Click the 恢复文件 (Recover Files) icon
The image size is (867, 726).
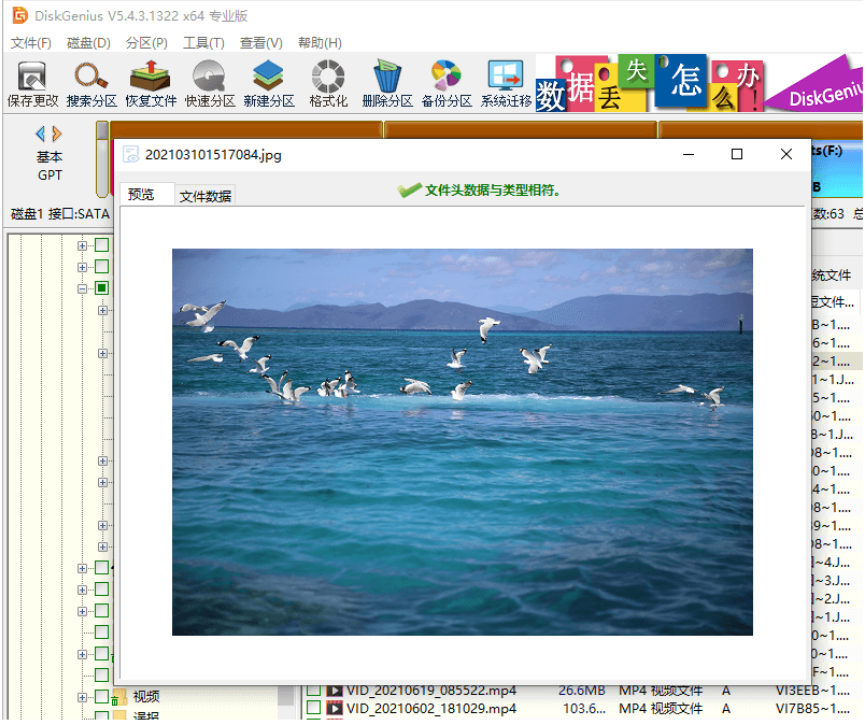point(150,84)
